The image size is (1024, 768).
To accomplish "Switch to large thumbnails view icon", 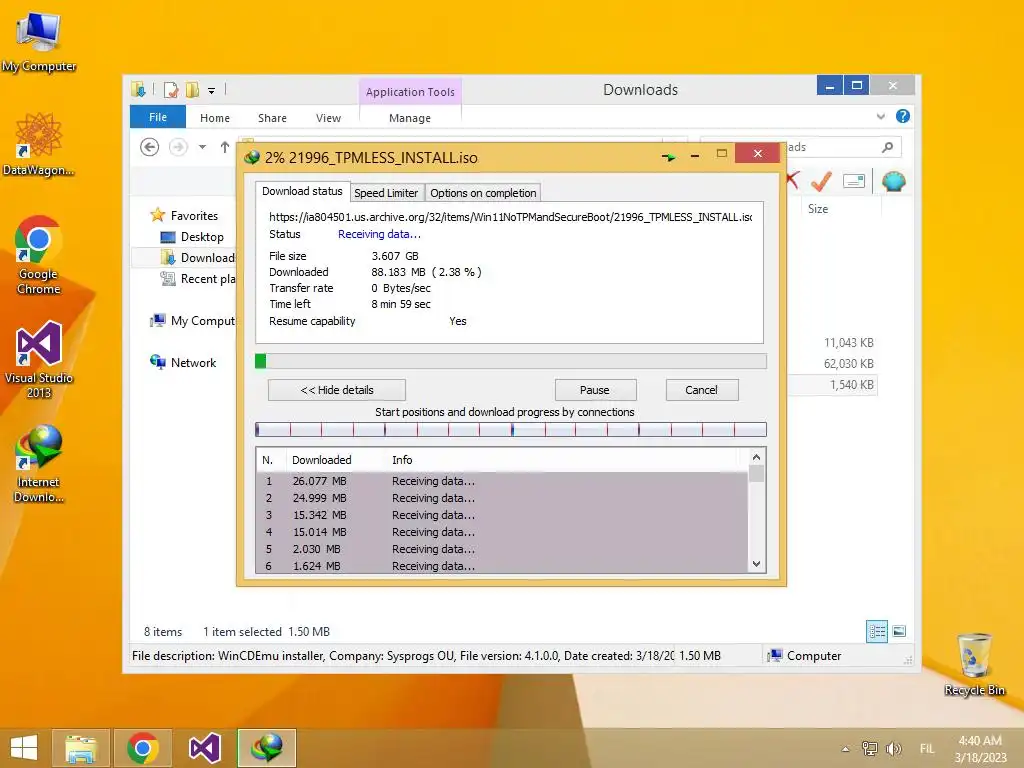I will coord(899,631).
